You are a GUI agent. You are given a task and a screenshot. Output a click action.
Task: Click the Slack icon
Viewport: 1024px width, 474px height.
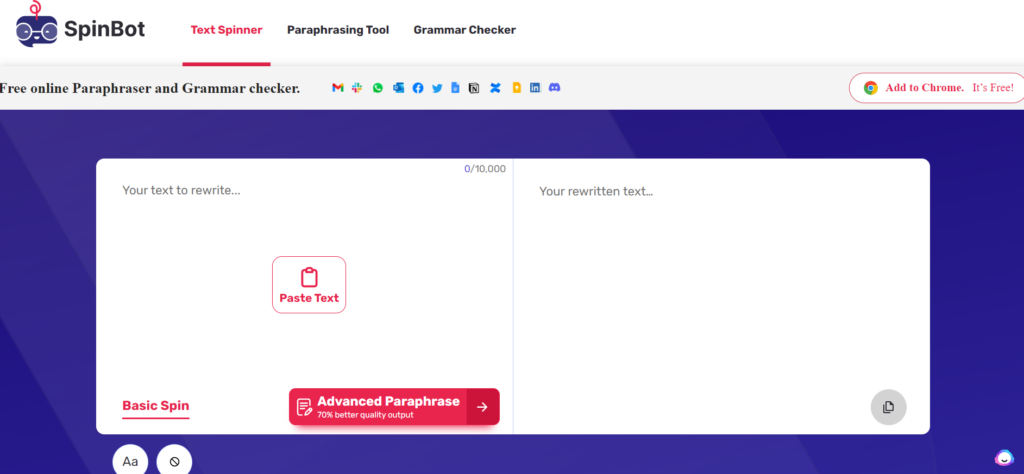point(357,88)
